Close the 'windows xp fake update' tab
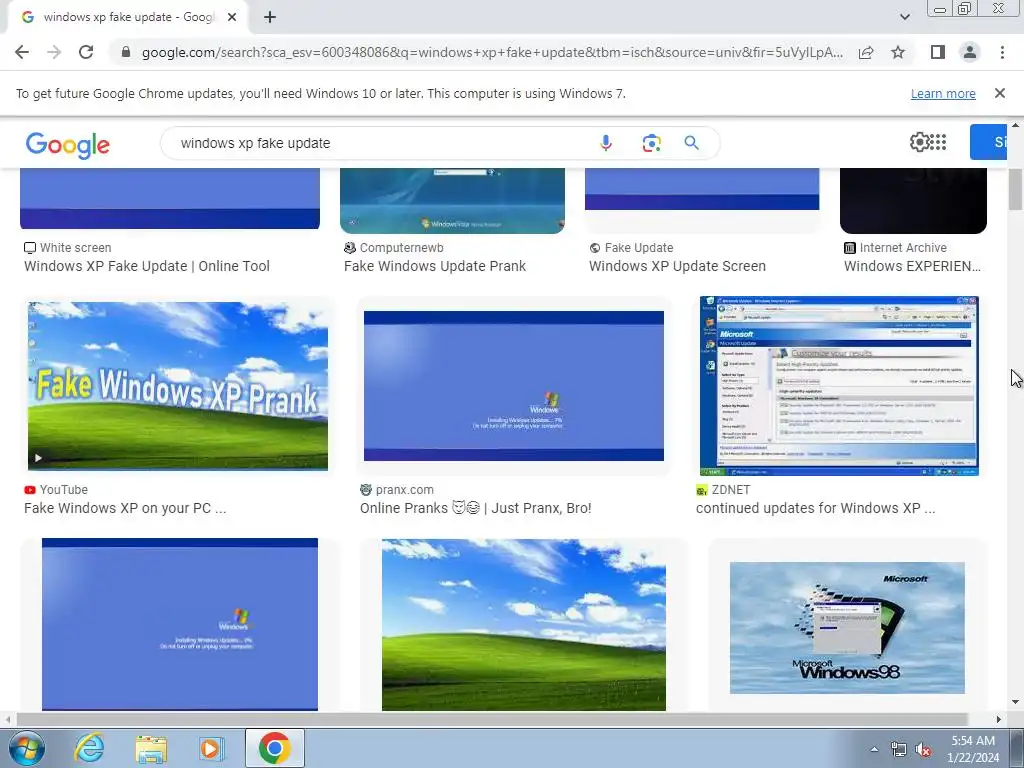The width and height of the screenshot is (1024, 768). point(232,17)
